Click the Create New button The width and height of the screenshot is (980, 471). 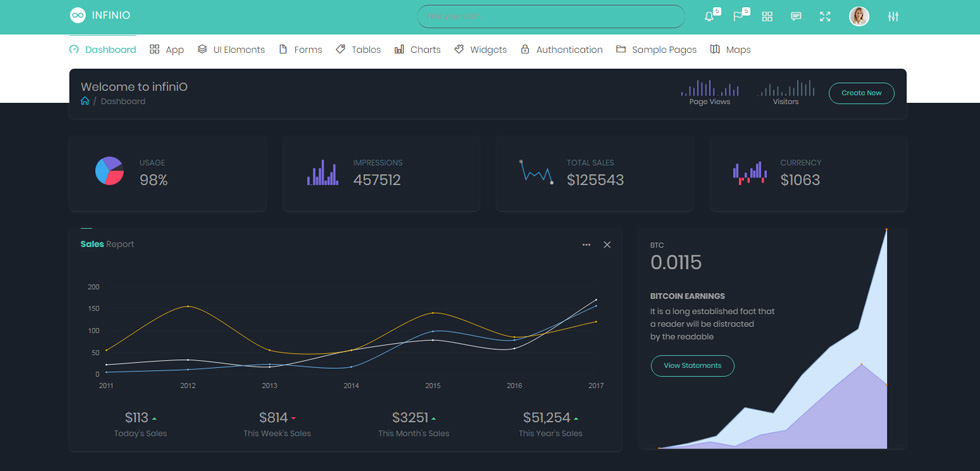(861, 93)
